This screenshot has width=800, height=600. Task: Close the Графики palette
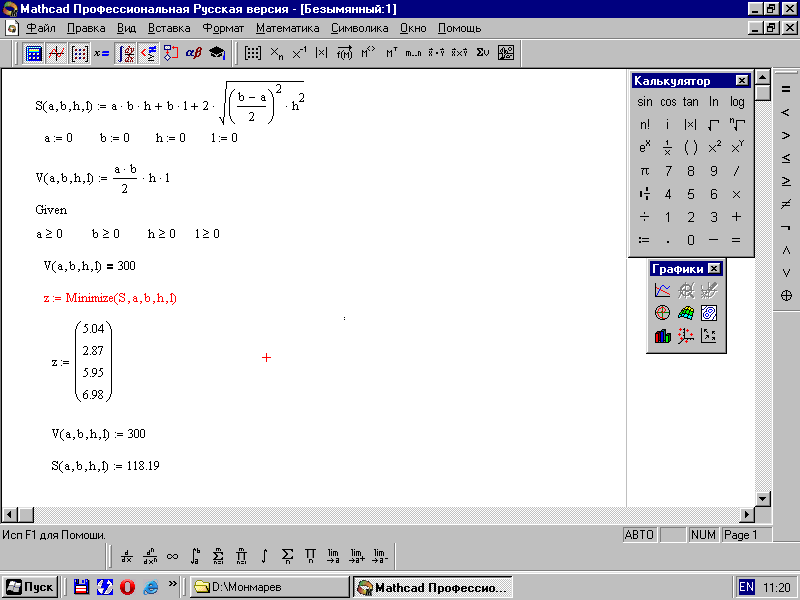tap(714, 268)
